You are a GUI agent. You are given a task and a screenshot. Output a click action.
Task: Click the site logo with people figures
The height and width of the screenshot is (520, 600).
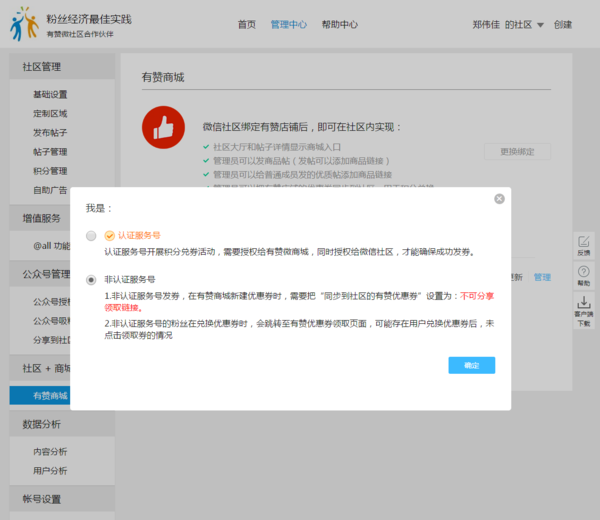tap(24, 24)
